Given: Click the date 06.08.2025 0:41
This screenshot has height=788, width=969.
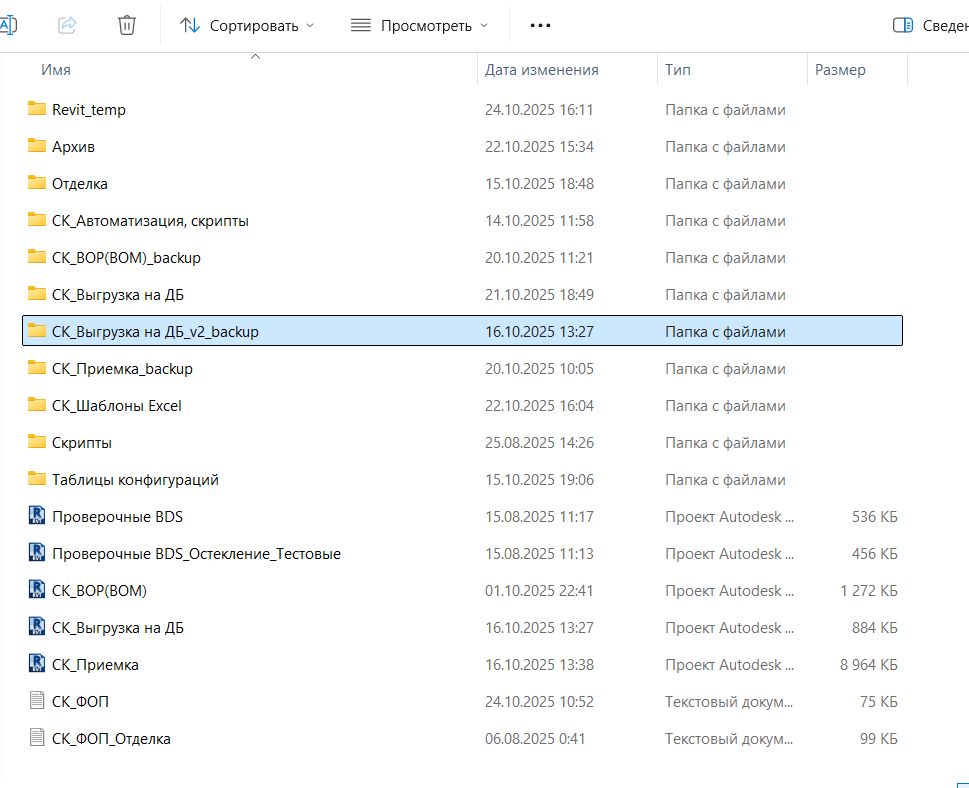Looking at the screenshot, I should pos(535,739).
